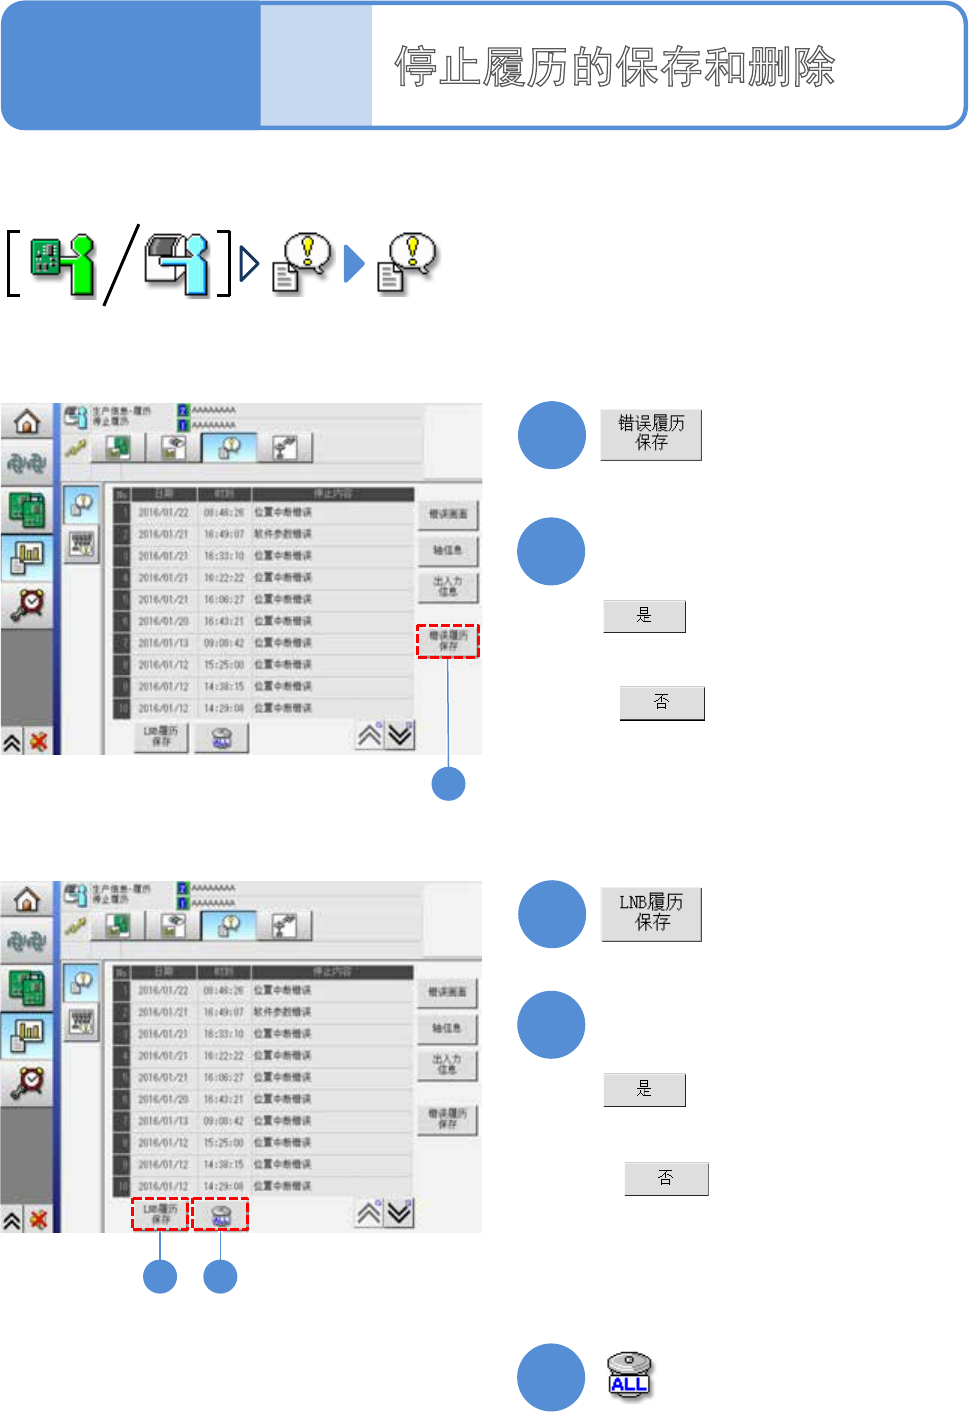Select green circuit board icon in upper sidebar

pos(27,509)
